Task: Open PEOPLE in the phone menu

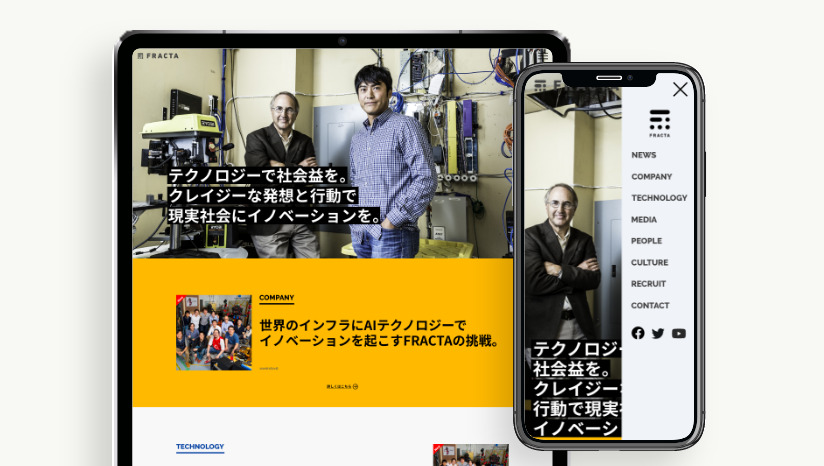Action: click(646, 241)
